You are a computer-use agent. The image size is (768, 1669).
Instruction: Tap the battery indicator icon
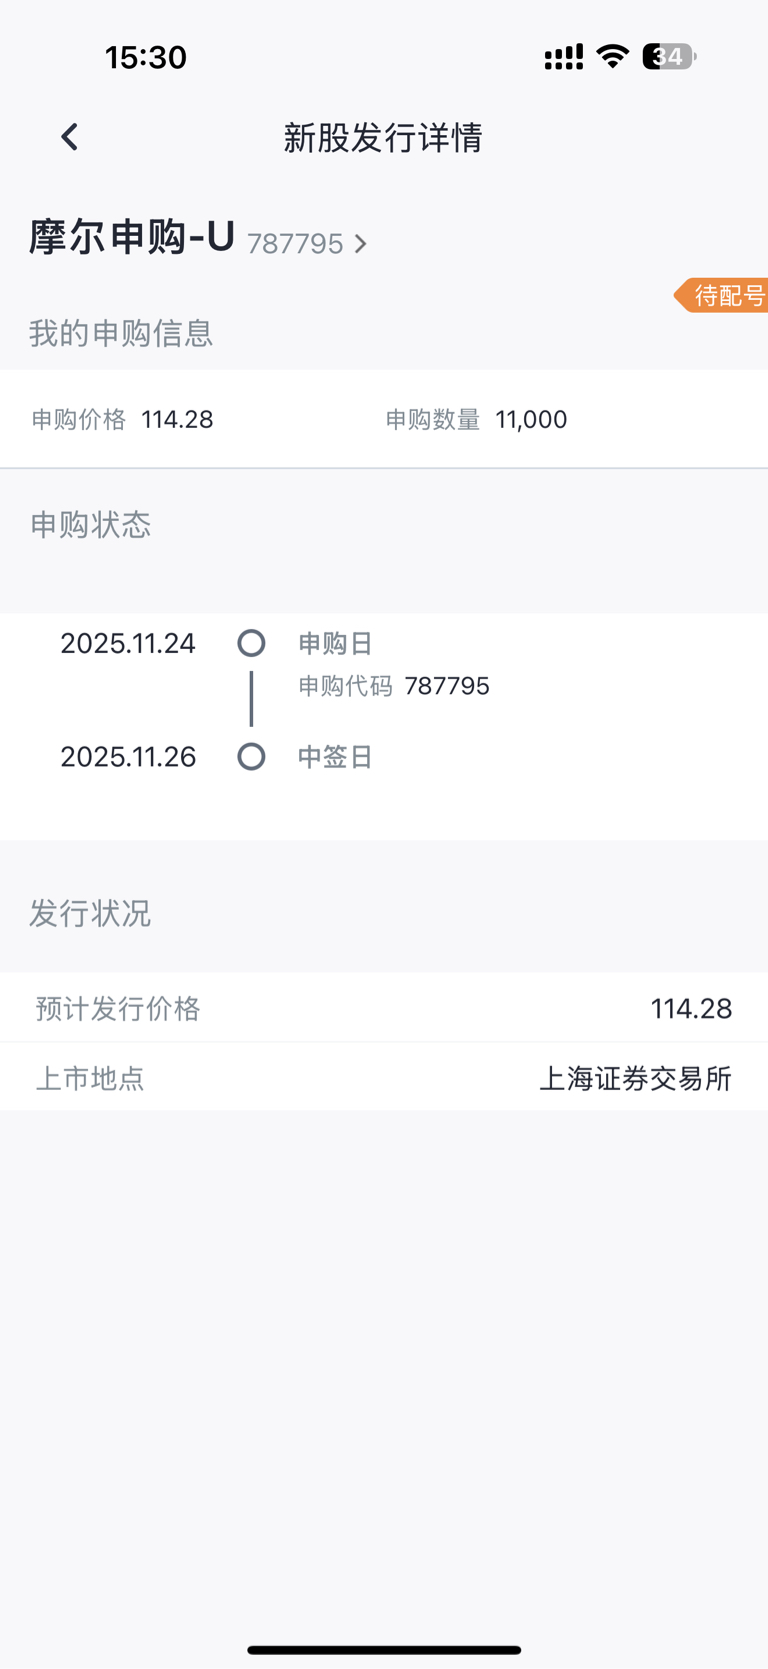pos(669,56)
